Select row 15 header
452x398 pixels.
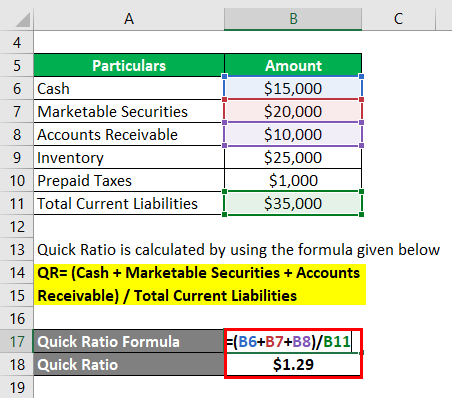(x=17, y=295)
